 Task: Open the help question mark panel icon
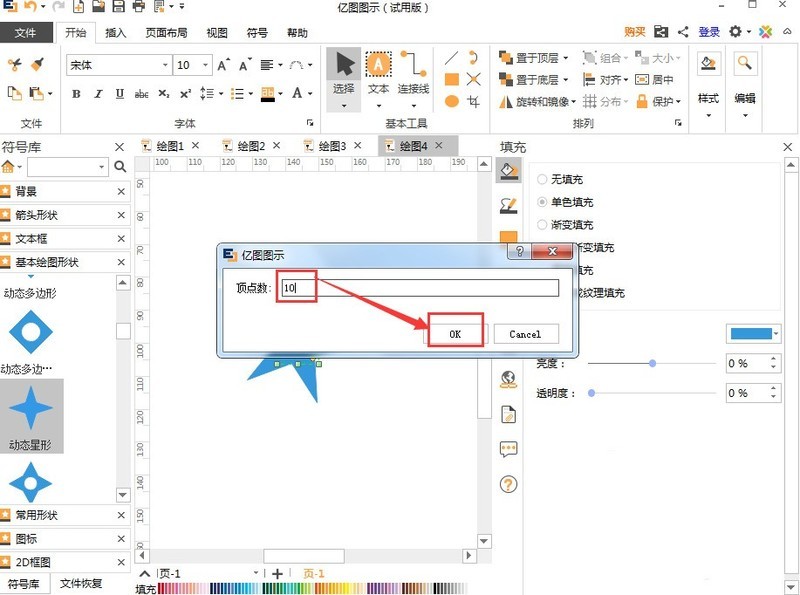[x=508, y=484]
